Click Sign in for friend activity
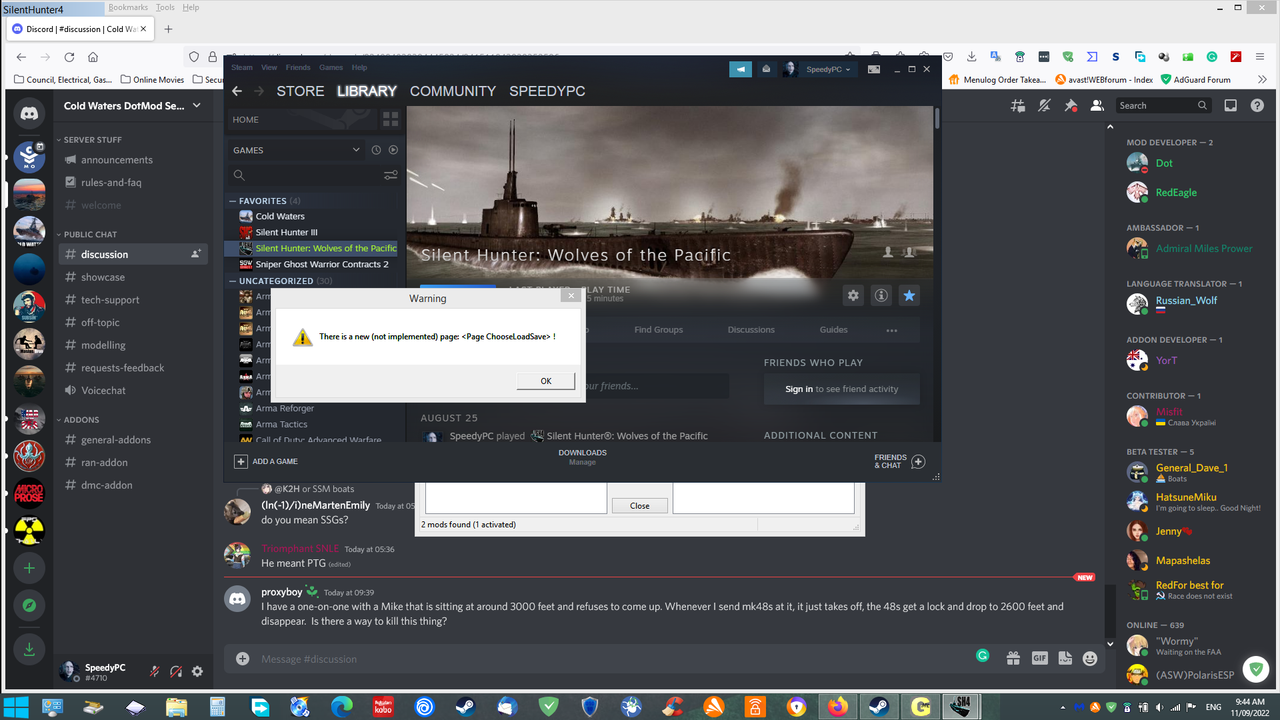Viewport: 1280px width, 720px height. click(x=799, y=389)
